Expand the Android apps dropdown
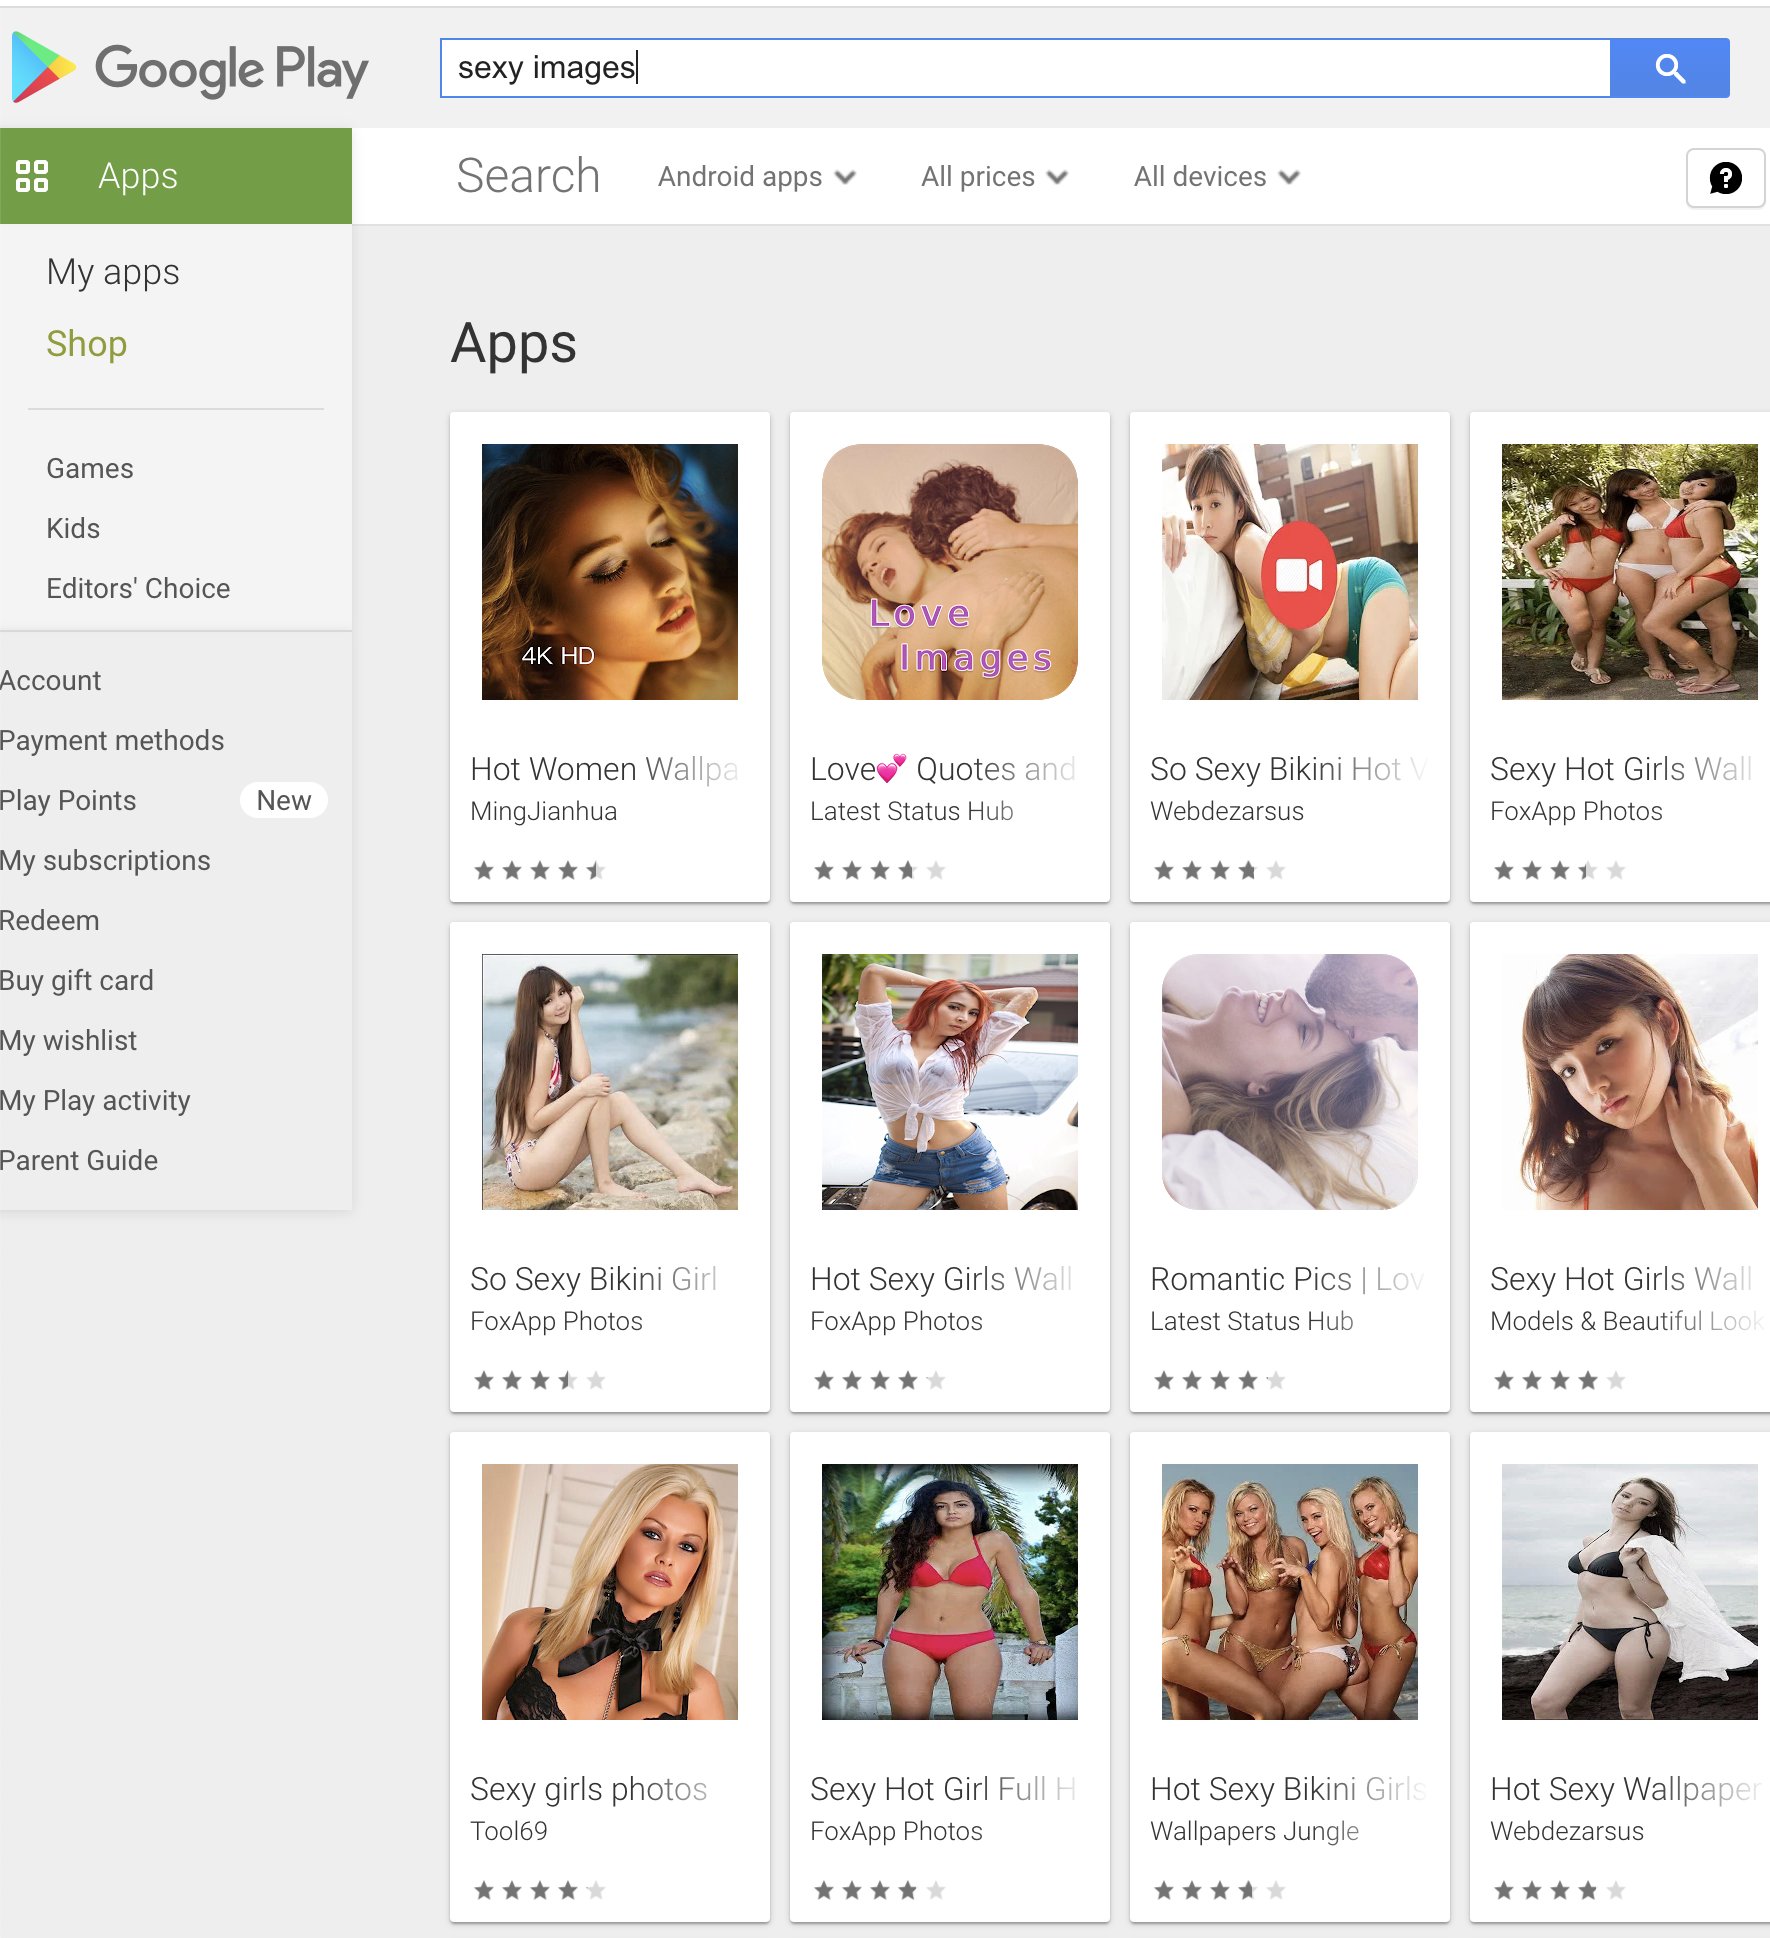 click(x=757, y=177)
